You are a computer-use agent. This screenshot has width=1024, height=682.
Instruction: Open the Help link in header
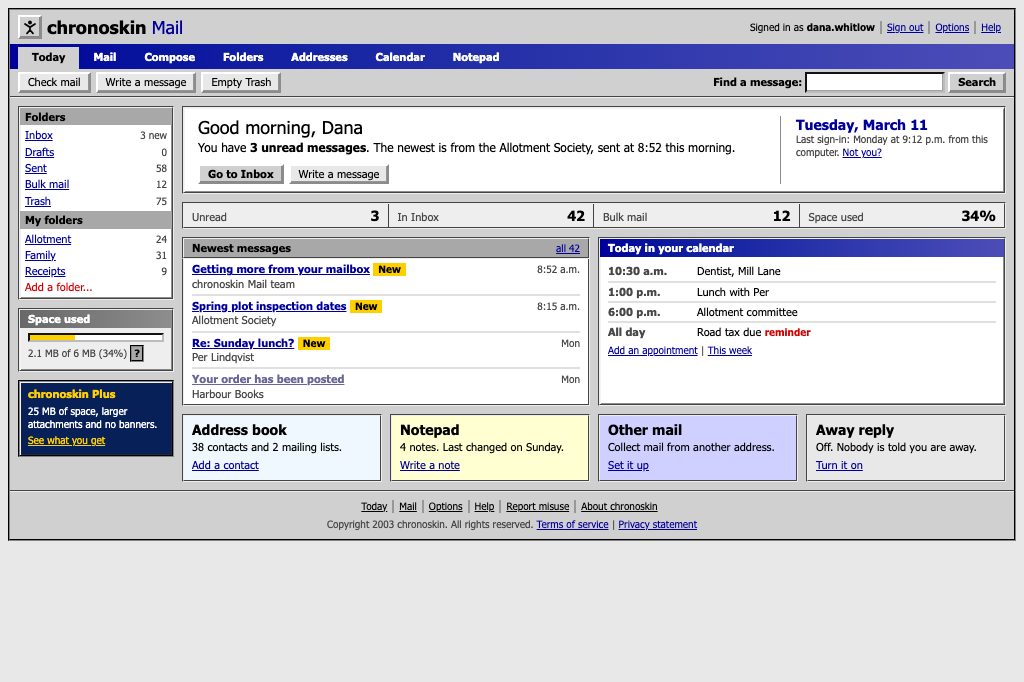click(x=991, y=27)
